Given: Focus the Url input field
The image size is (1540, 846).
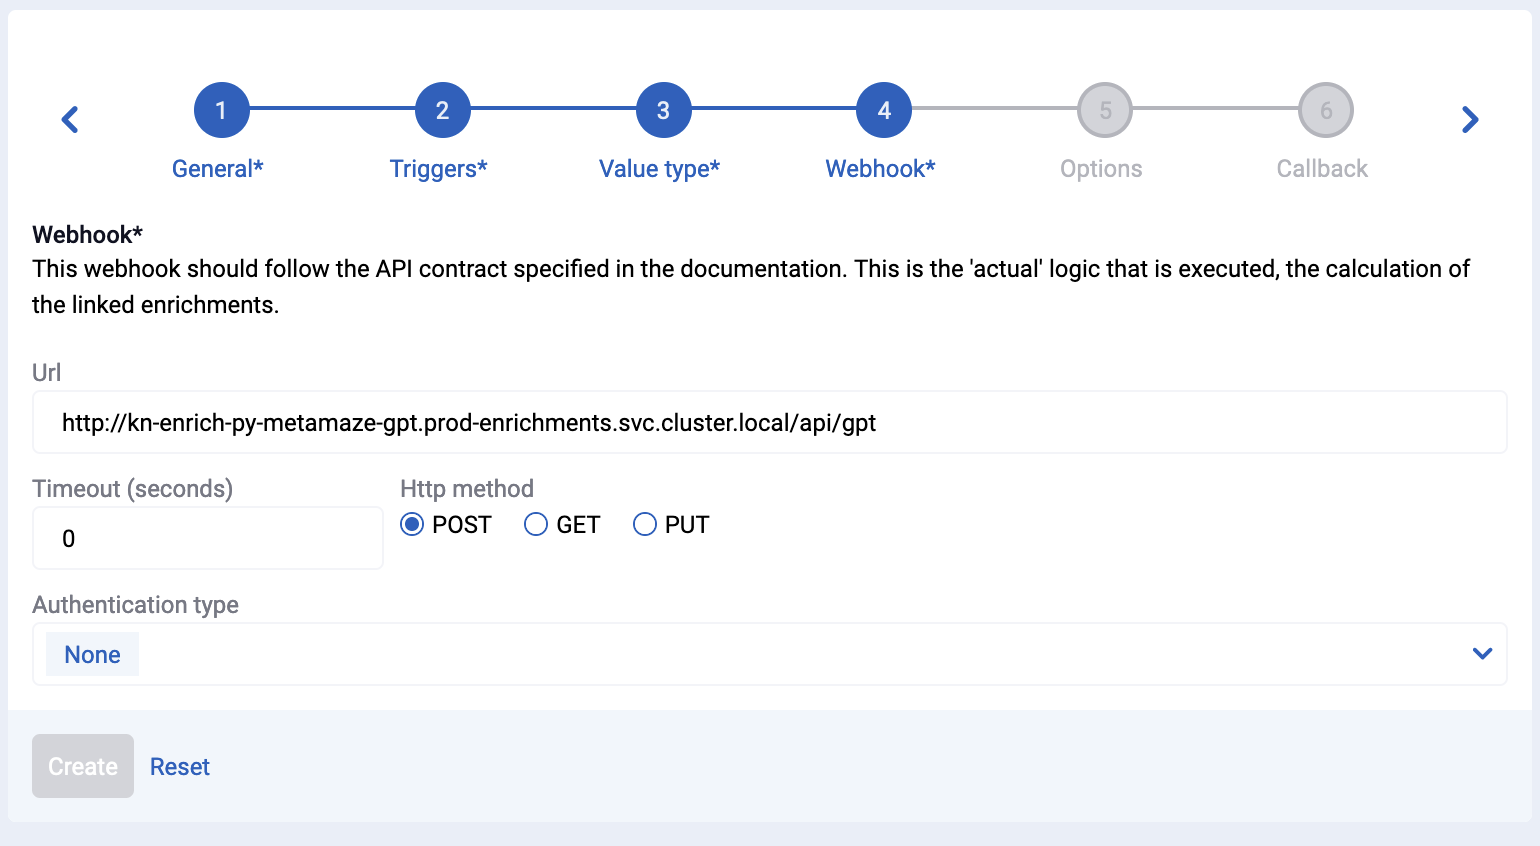Looking at the screenshot, I should point(770,422).
